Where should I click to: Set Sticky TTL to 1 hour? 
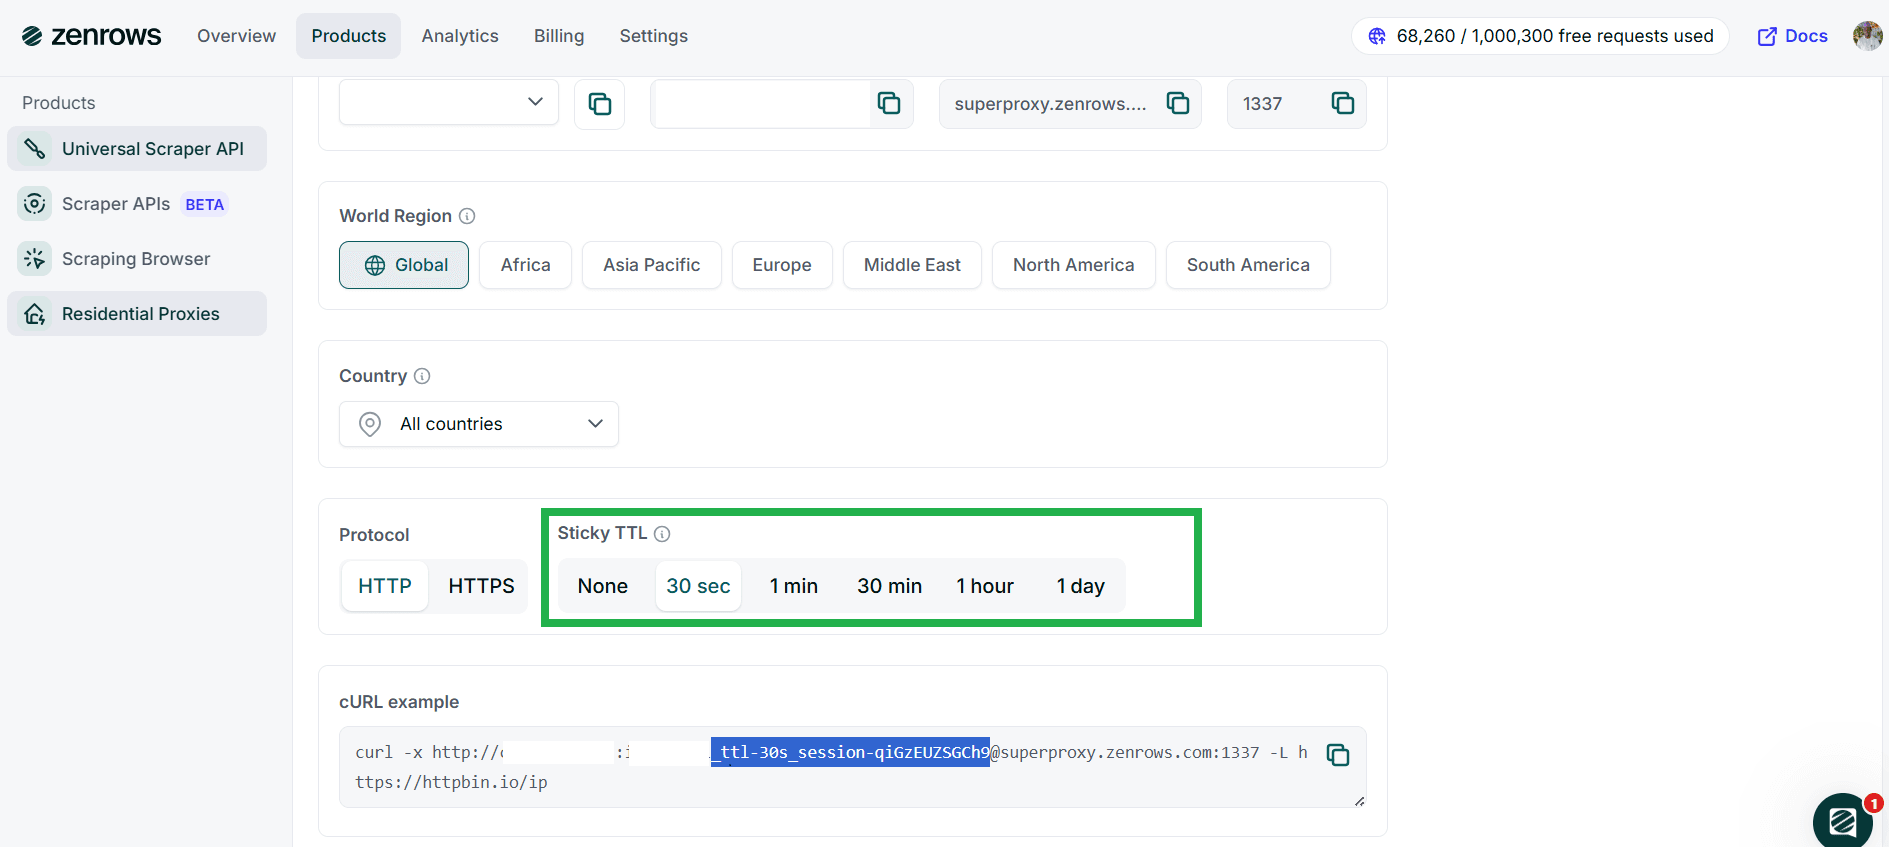(x=985, y=586)
